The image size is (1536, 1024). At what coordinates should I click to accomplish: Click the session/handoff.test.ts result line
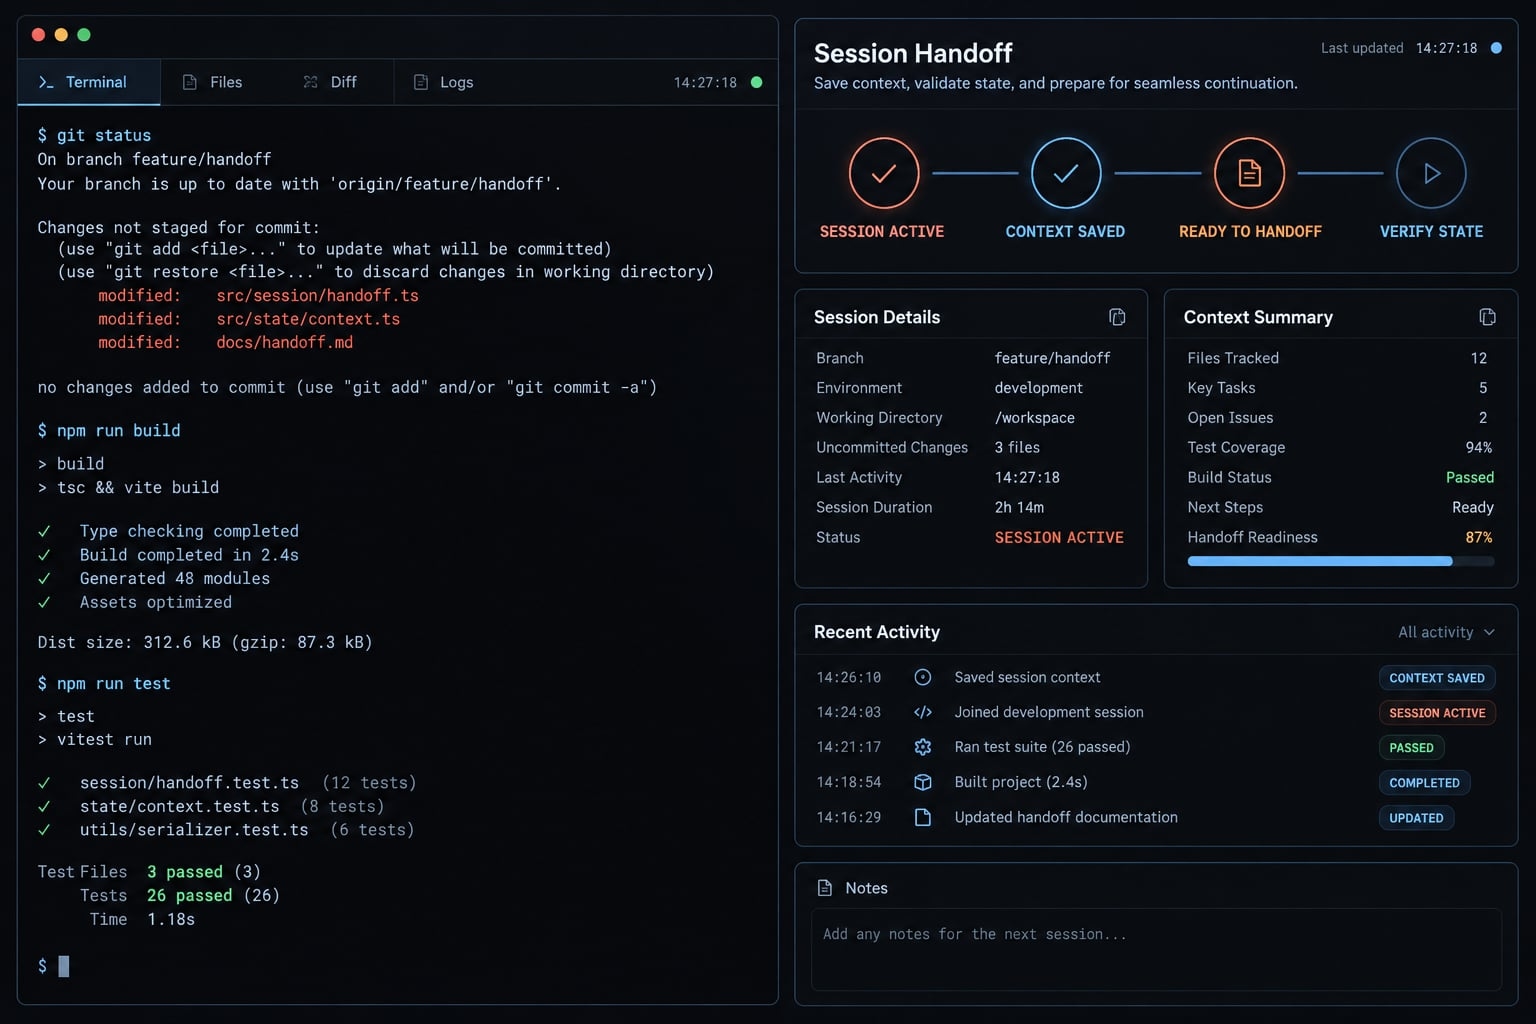[x=227, y=783]
